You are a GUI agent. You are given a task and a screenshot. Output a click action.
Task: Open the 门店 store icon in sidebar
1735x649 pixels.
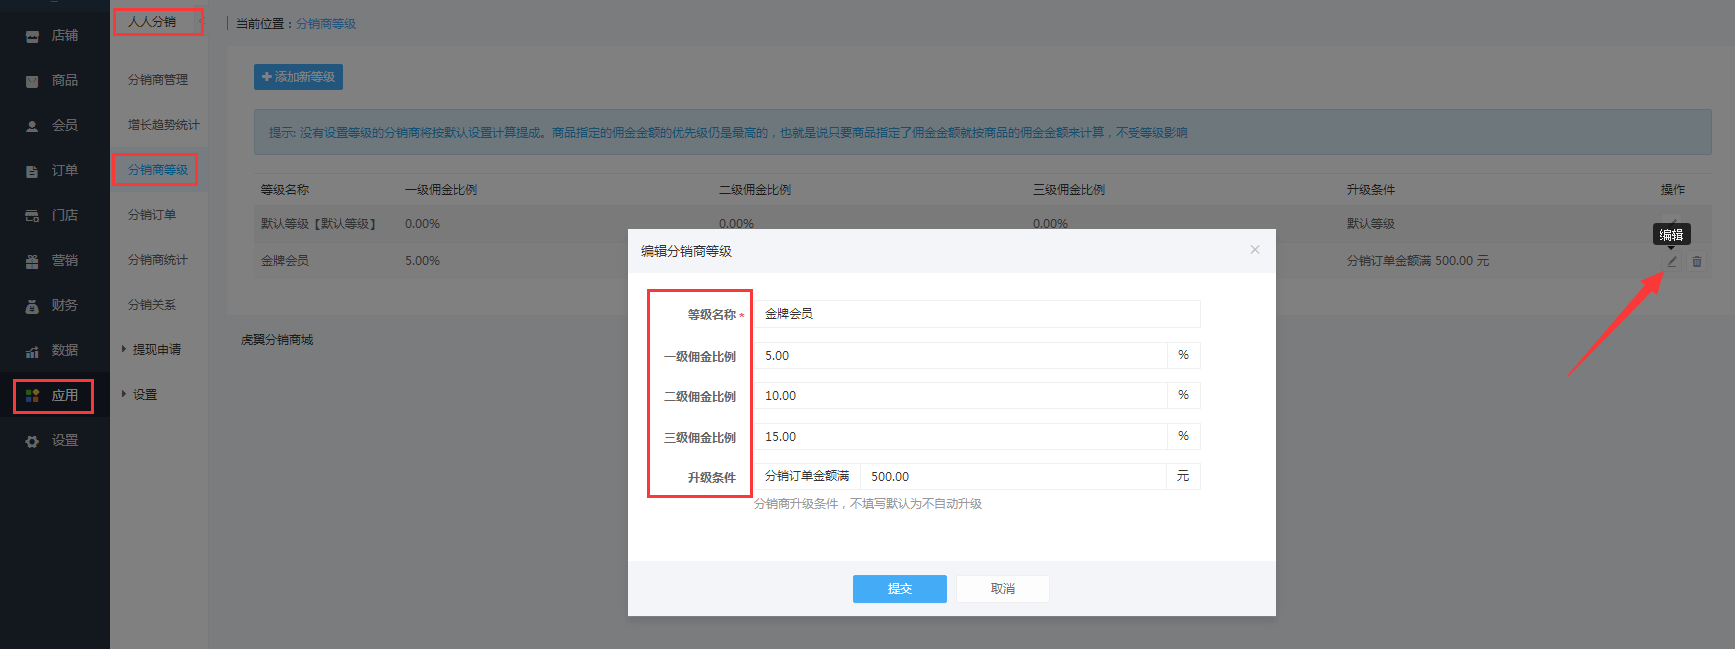(32, 216)
